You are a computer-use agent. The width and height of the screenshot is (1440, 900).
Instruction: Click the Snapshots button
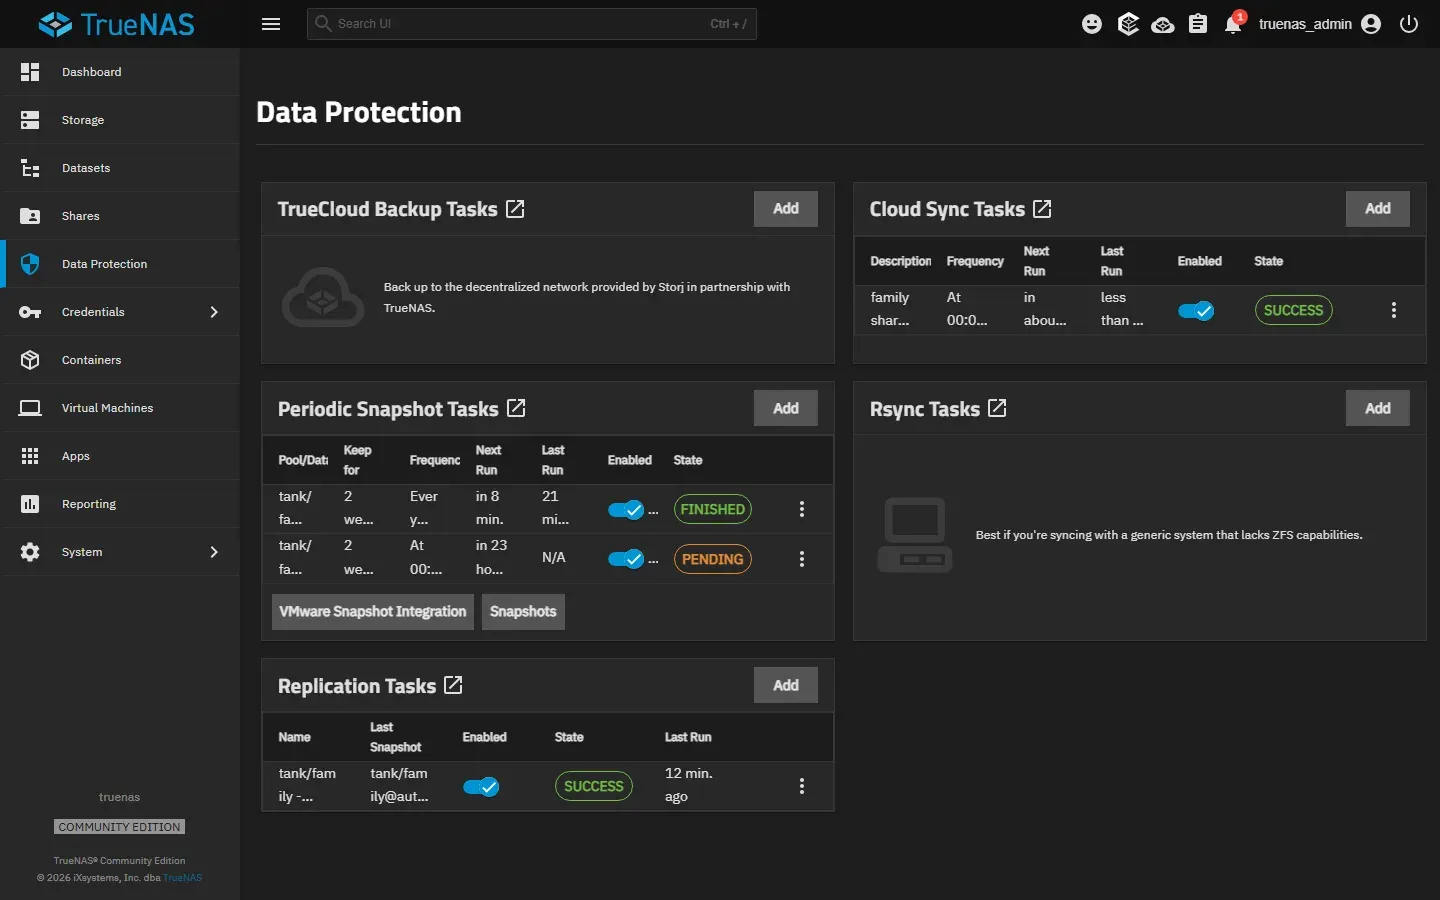pyautogui.click(x=523, y=612)
